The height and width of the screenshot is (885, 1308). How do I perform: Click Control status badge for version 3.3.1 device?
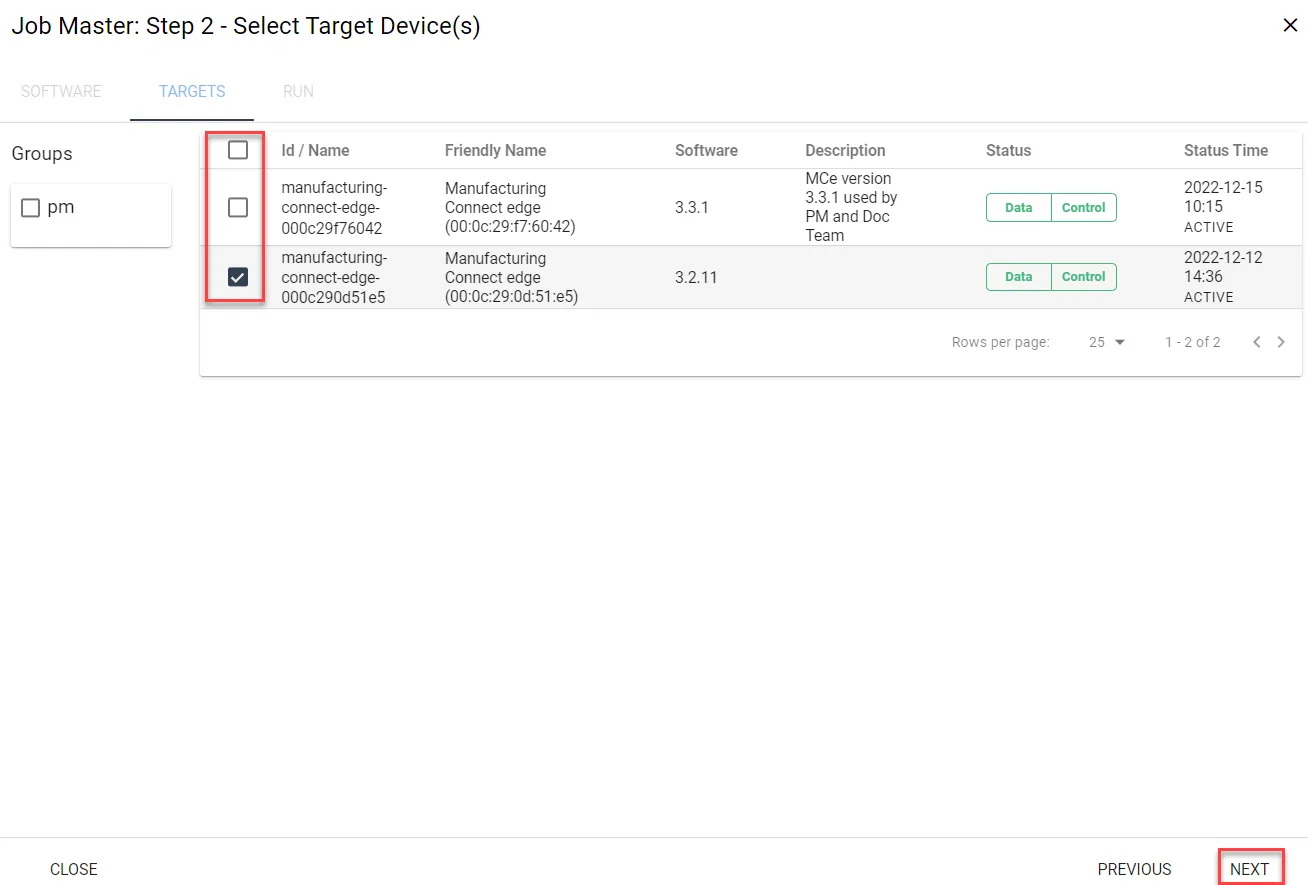click(x=1084, y=207)
